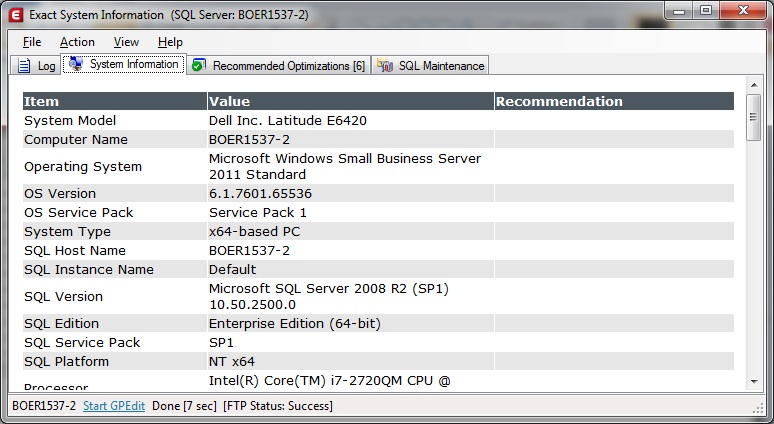Click BOER1537-2 in the status bar

point(44,406)
